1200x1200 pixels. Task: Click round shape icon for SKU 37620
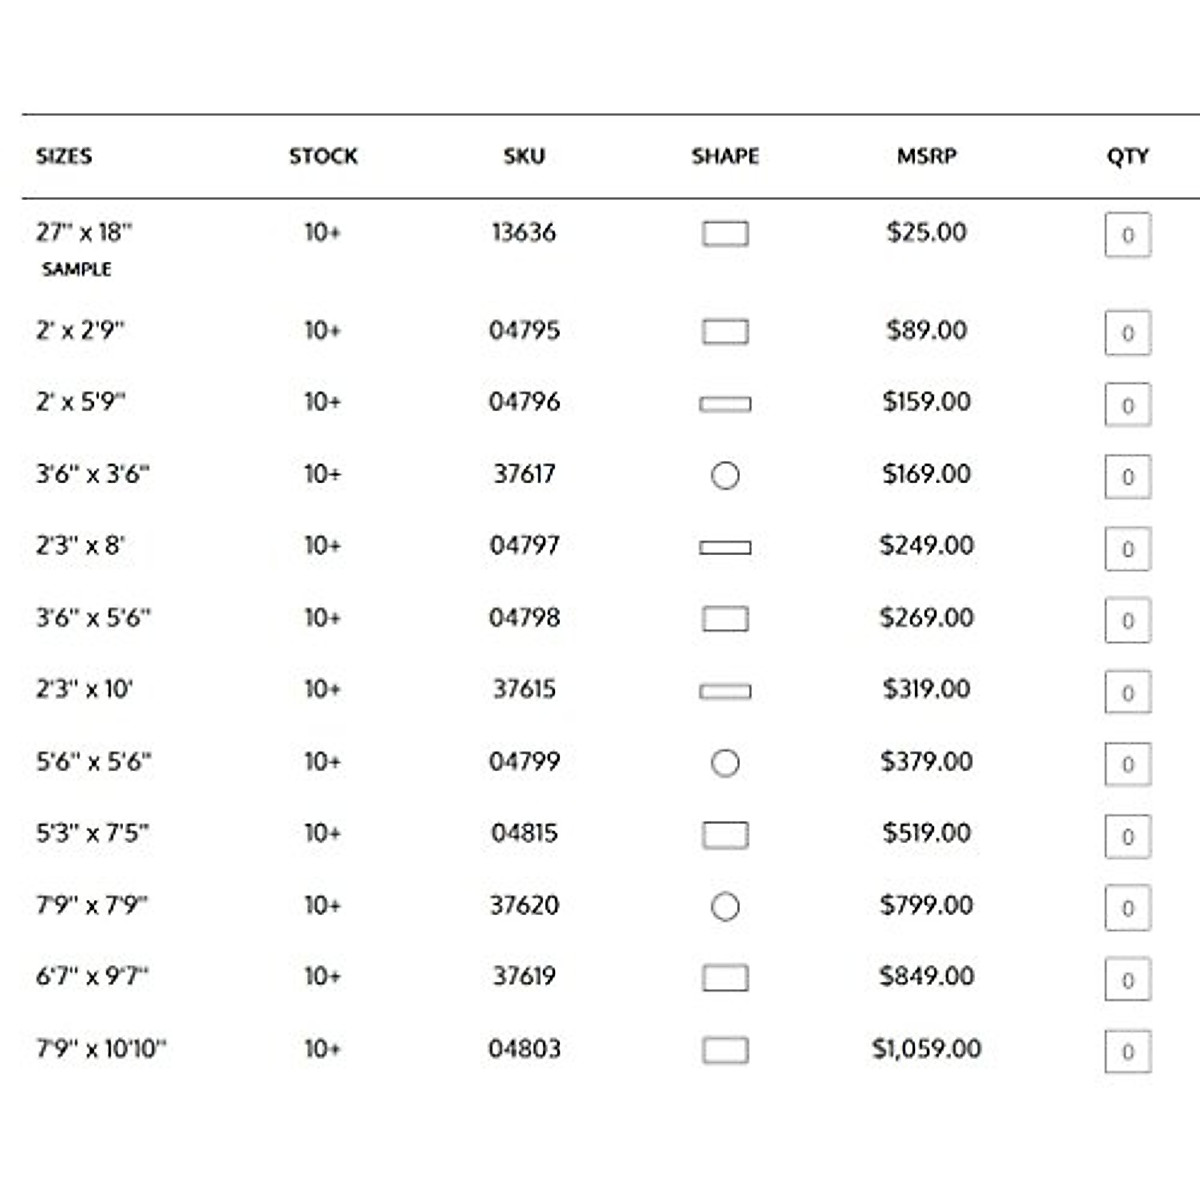[x=725, y=907]
